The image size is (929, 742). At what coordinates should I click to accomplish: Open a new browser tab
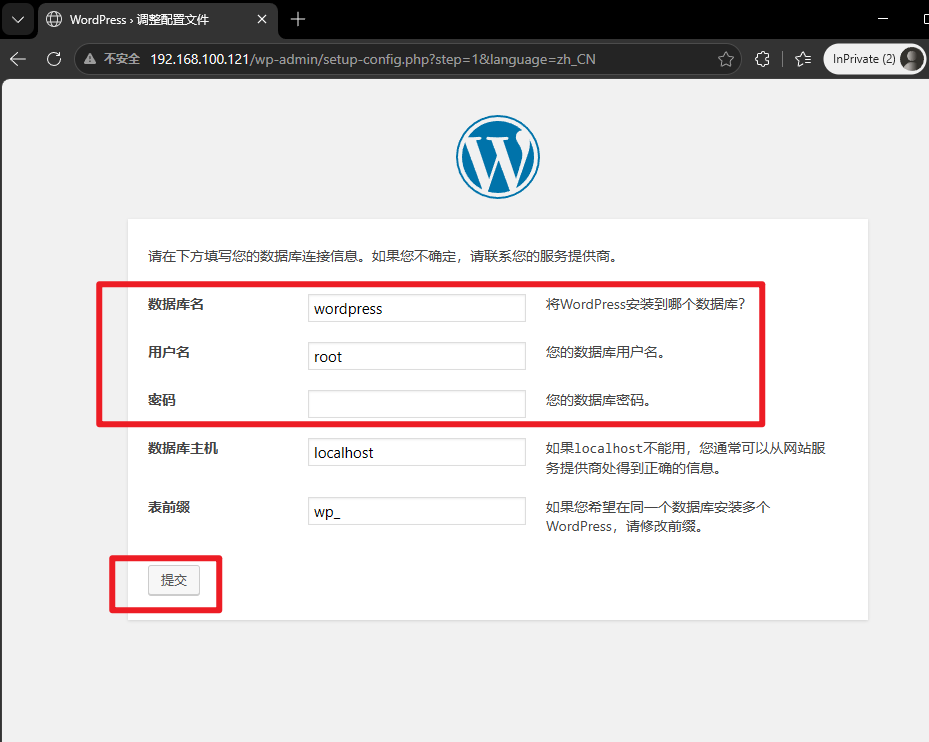pos(297,20)
